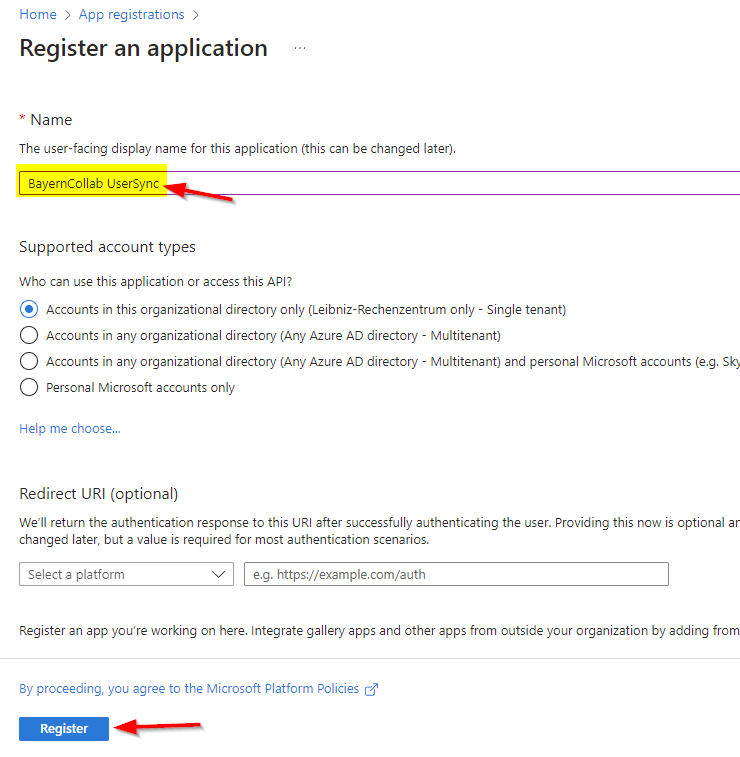The height and width of the screenshot is (757, 740).
Task: Click the Redirect URI example.com/auth input field
Action: click(x=456, y=574)
